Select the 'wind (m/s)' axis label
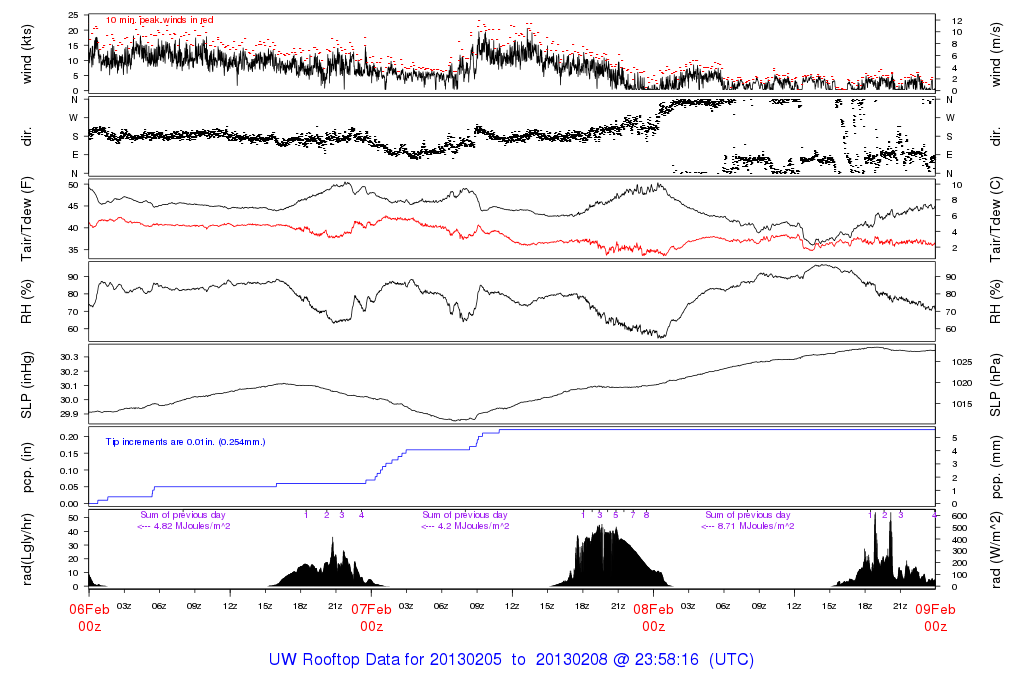This screenshot has height=700, width=1024. 995,54
